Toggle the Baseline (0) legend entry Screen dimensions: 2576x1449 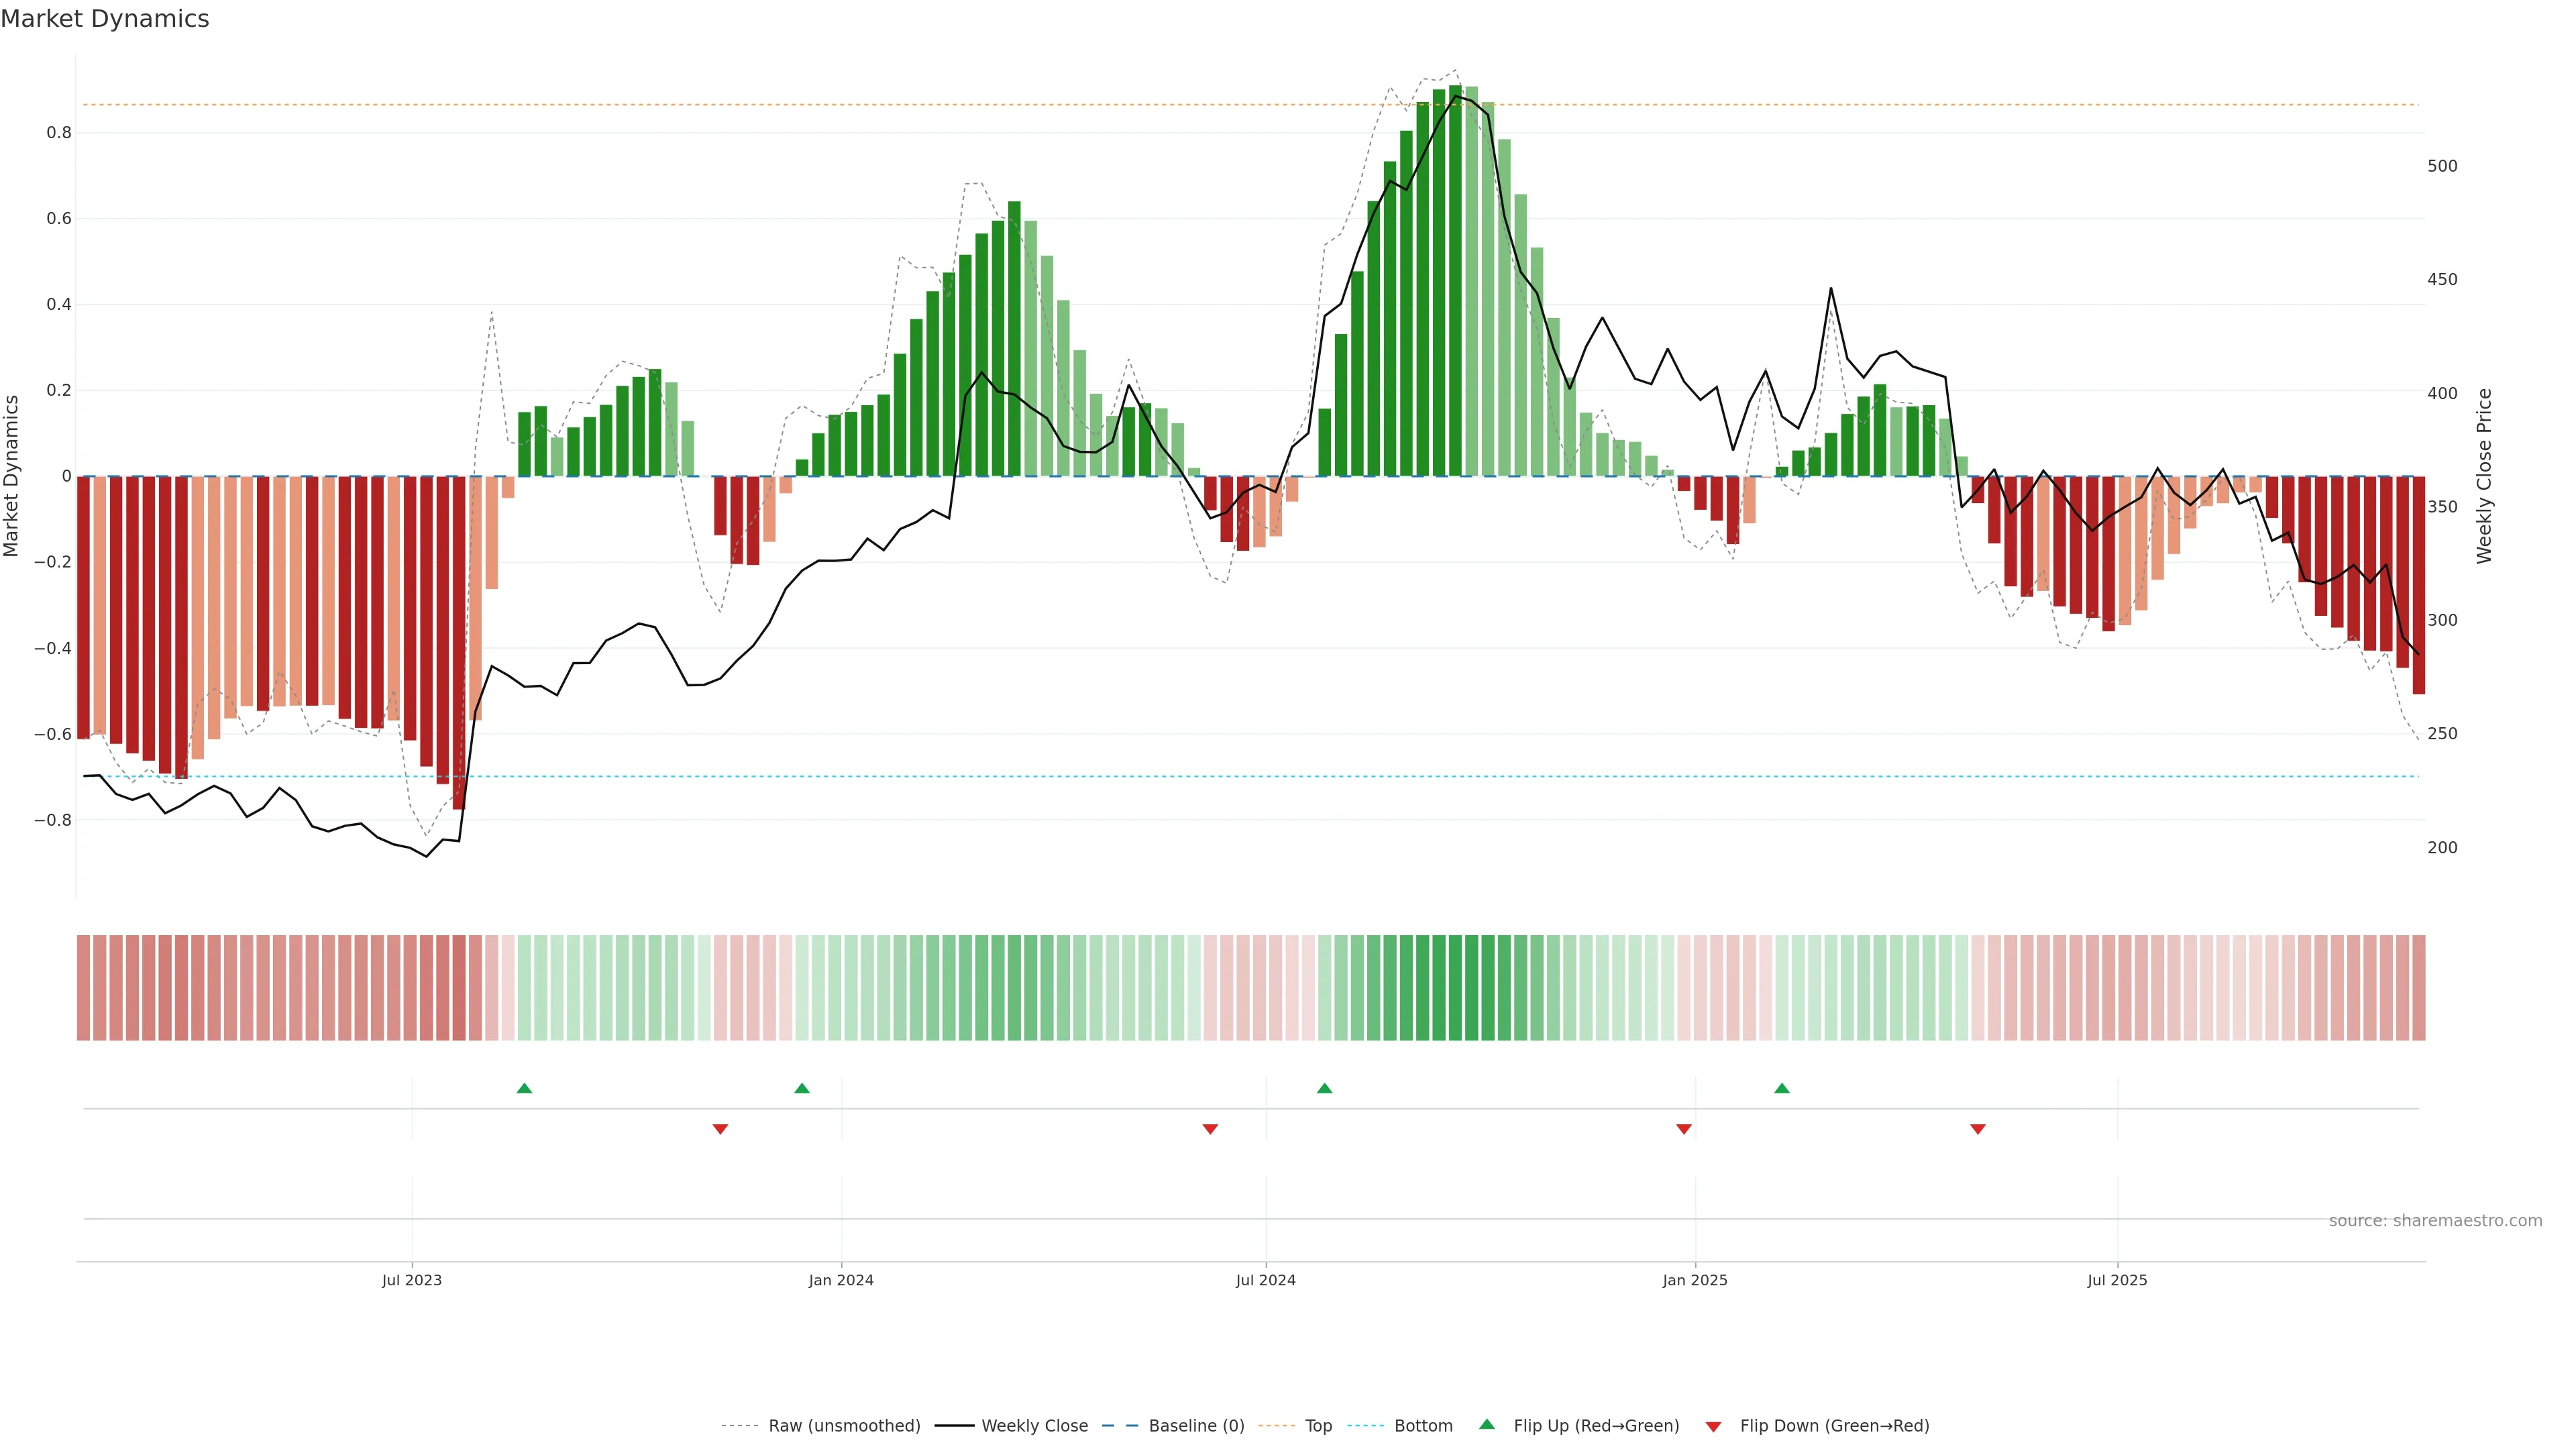click(x=1196, y=1426)
